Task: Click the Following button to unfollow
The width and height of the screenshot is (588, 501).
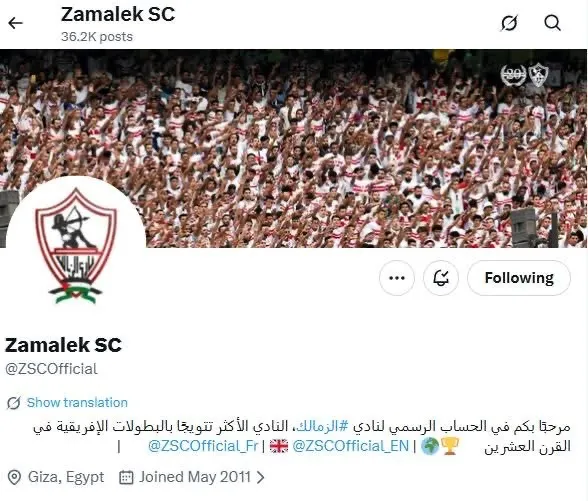Action: (519, 278)
